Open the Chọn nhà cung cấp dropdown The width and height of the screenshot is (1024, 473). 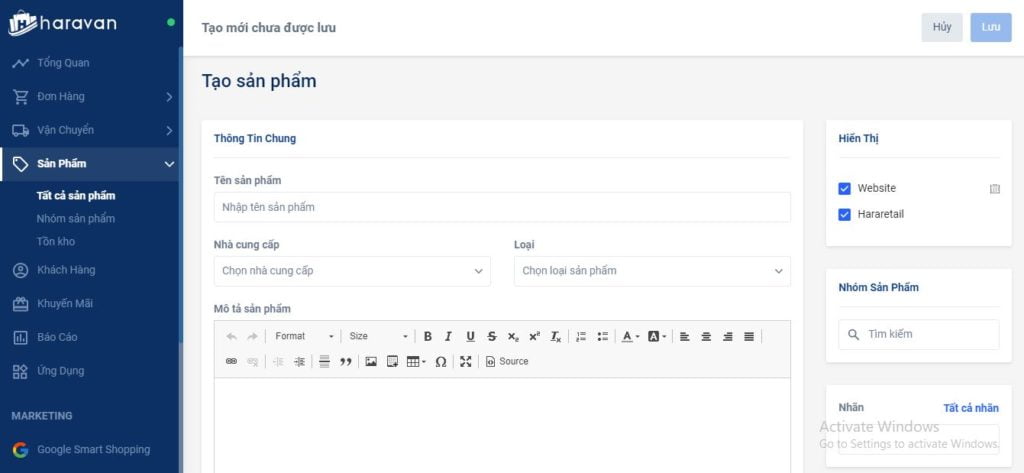click(x=352, y=271)
